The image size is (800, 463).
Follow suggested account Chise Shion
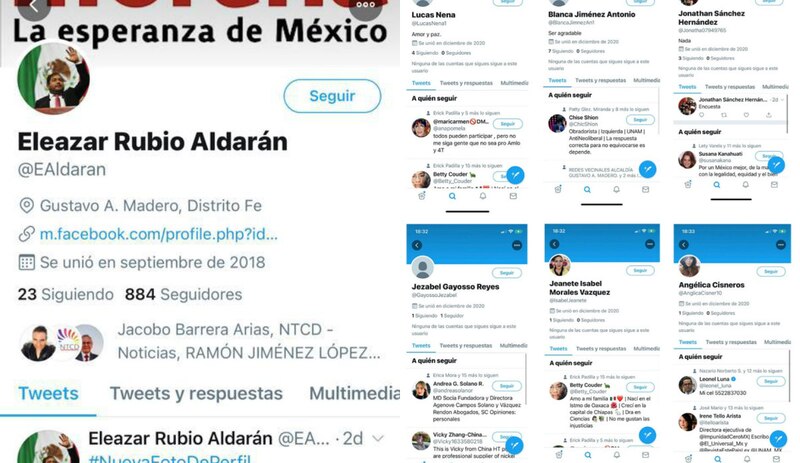click(x=640, y=120)
